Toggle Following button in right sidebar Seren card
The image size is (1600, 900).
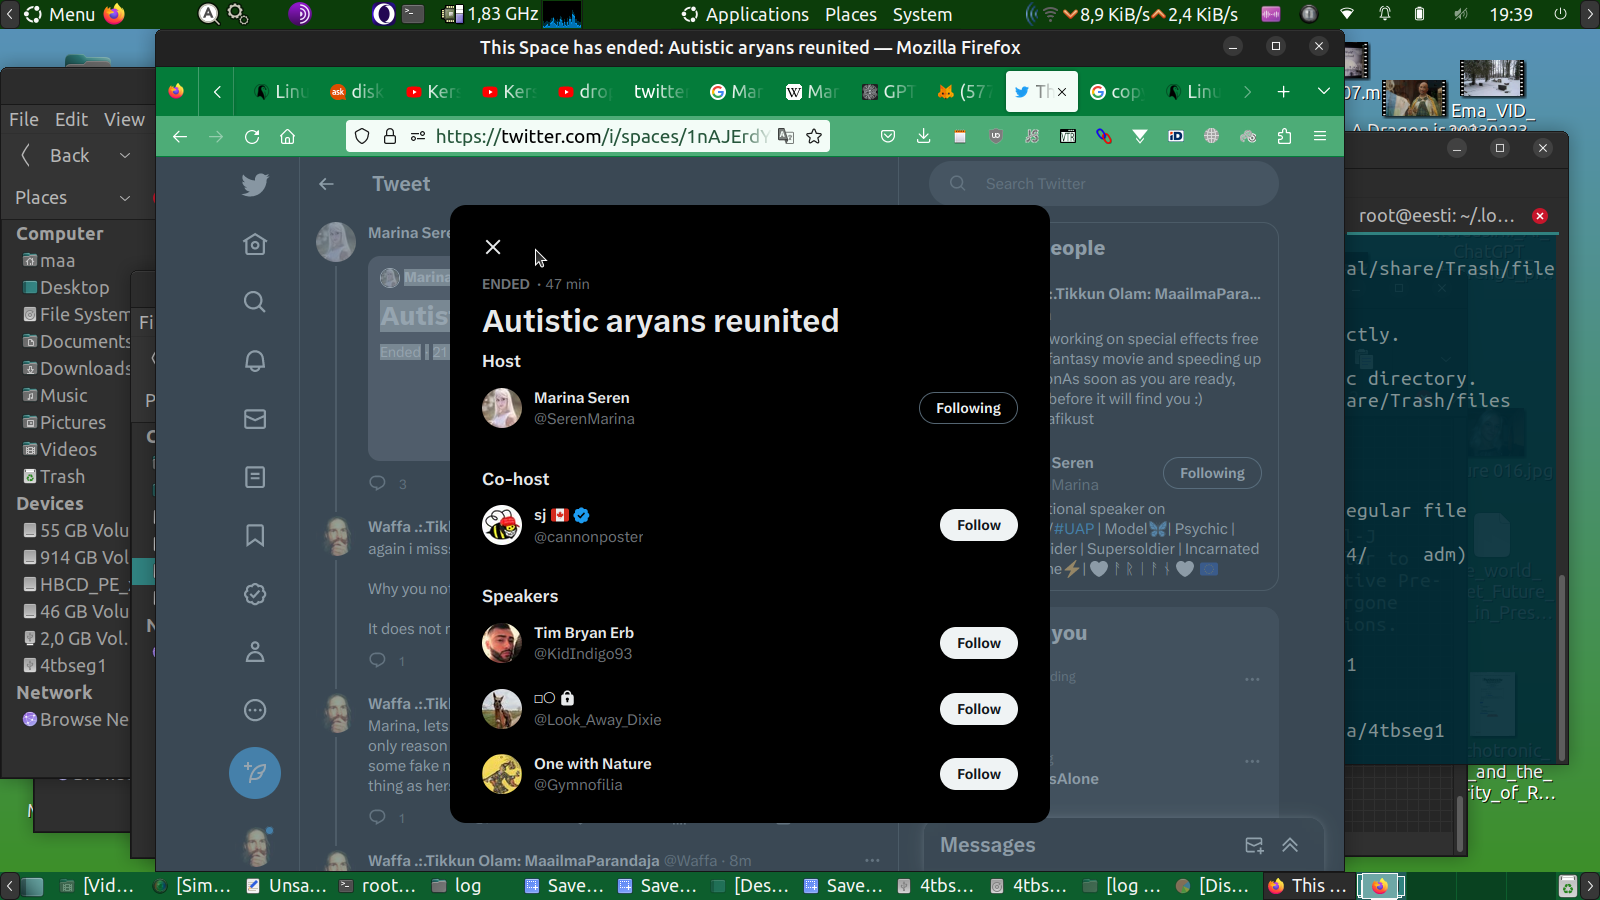tap(1212, 473)
